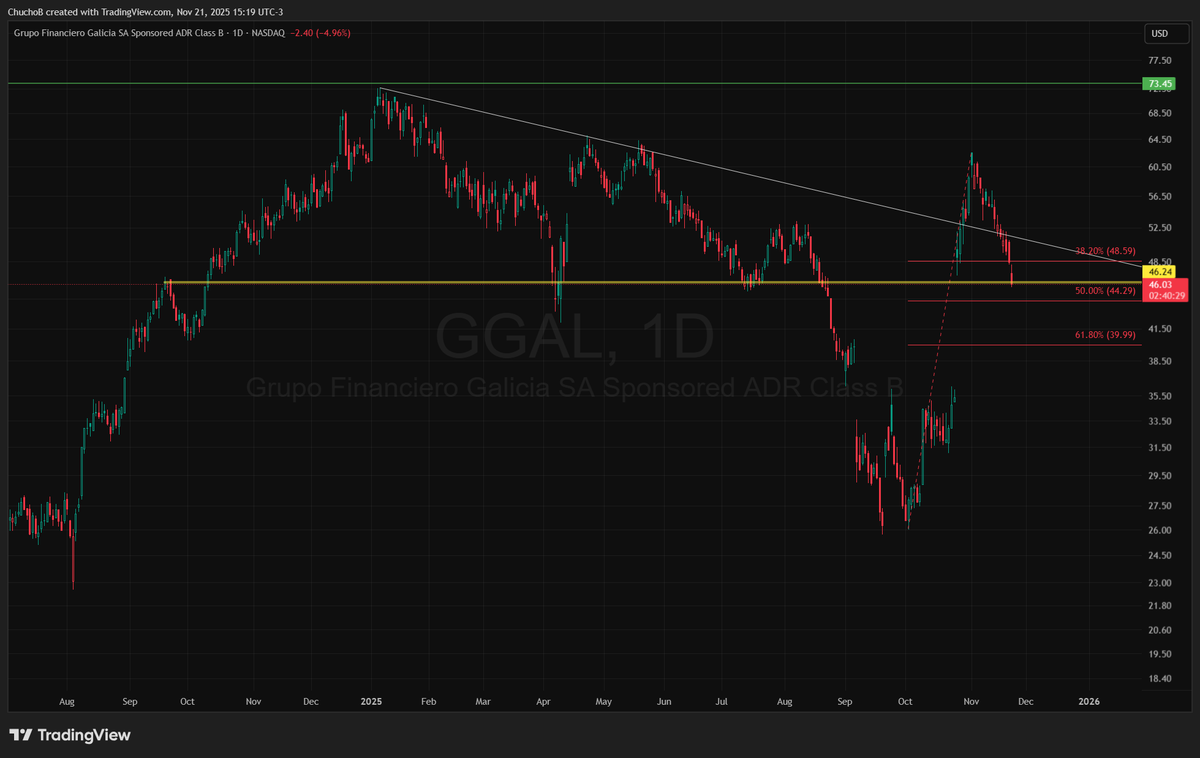Click the 31.50 price axis value
Screen dimensions: 1200x758
point(1161,448)
